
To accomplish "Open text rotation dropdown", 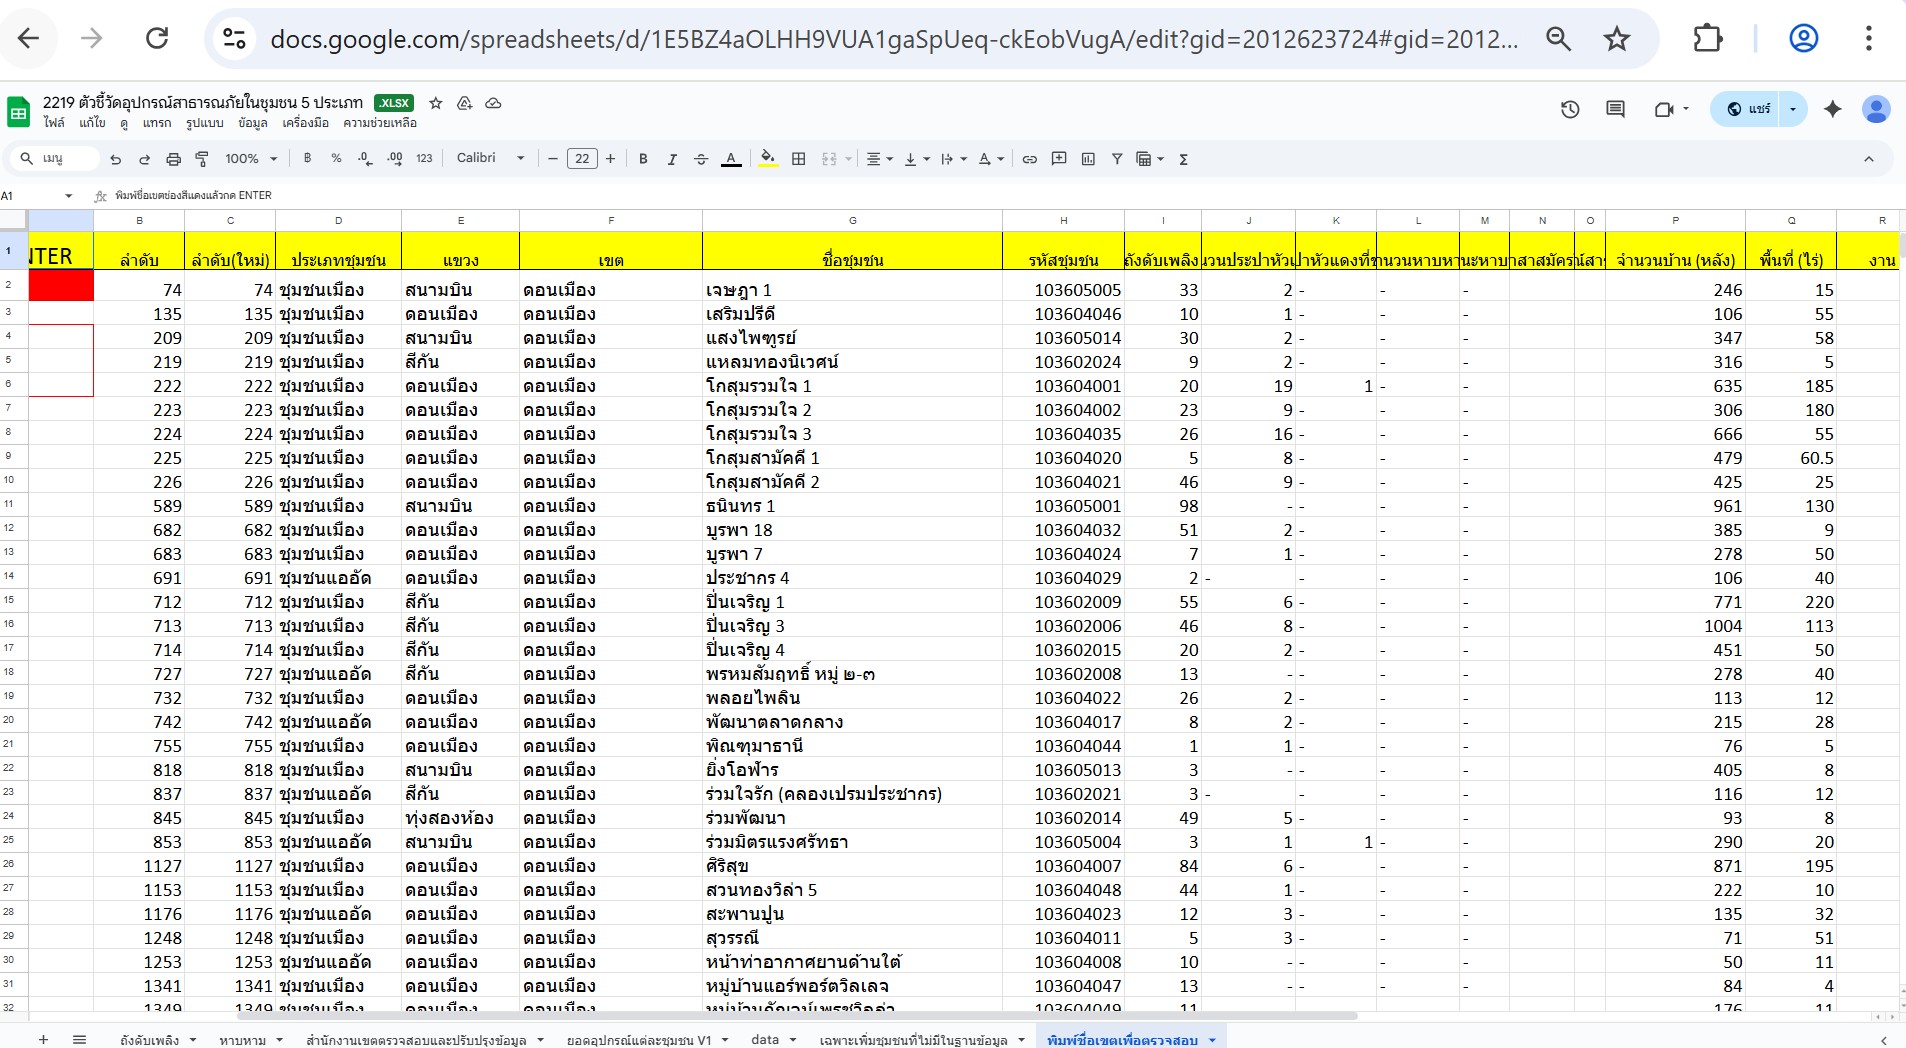I will click(990, 159).
